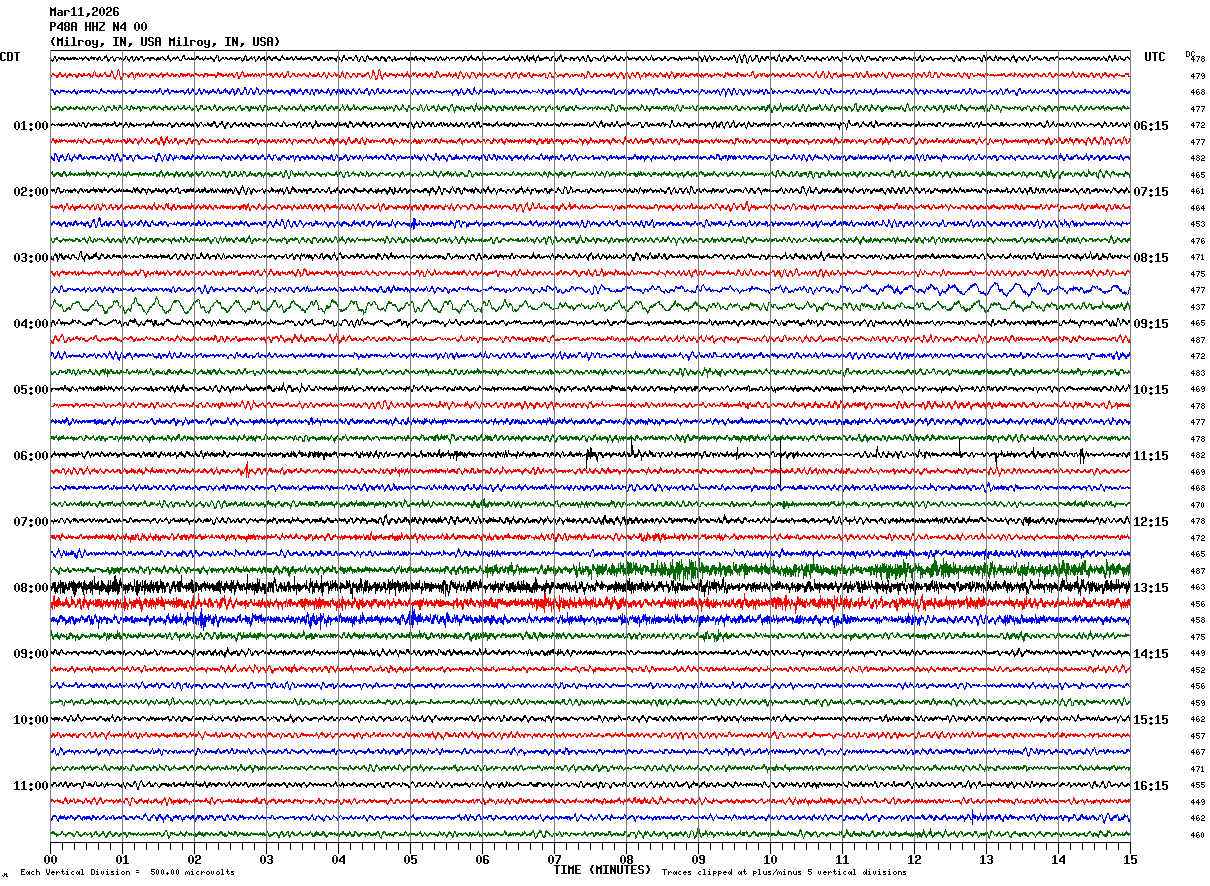Select the 06:00 CDT row label

(x=30, y=456)
